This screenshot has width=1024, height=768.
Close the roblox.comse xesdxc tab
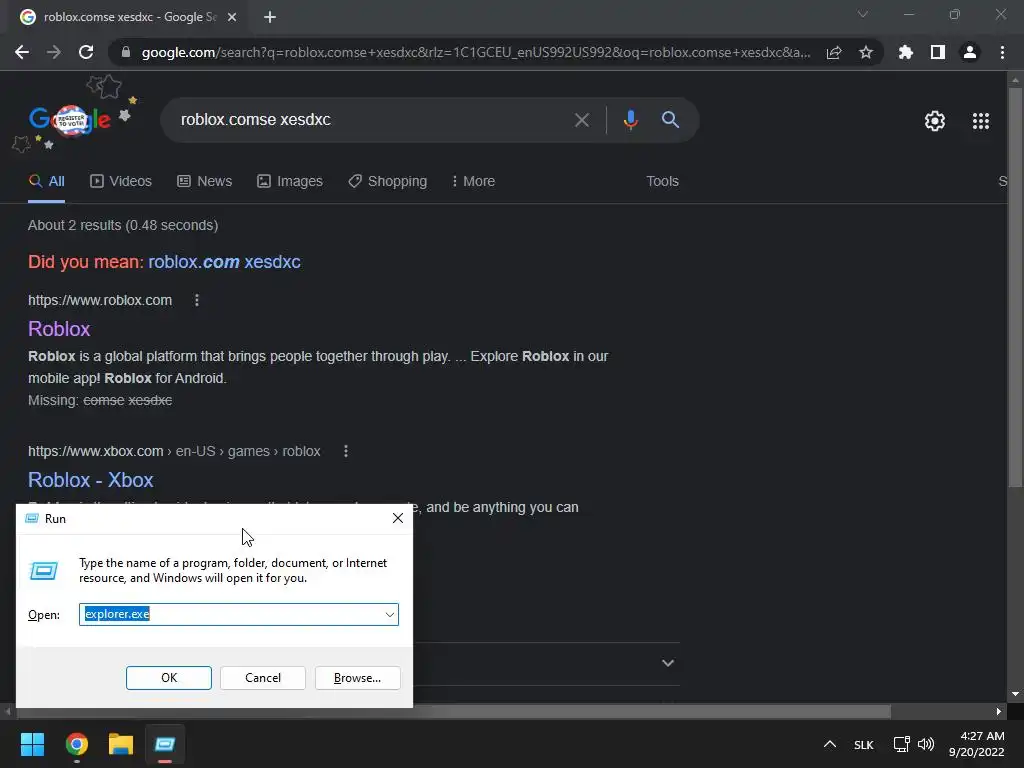tap(232, 17)
